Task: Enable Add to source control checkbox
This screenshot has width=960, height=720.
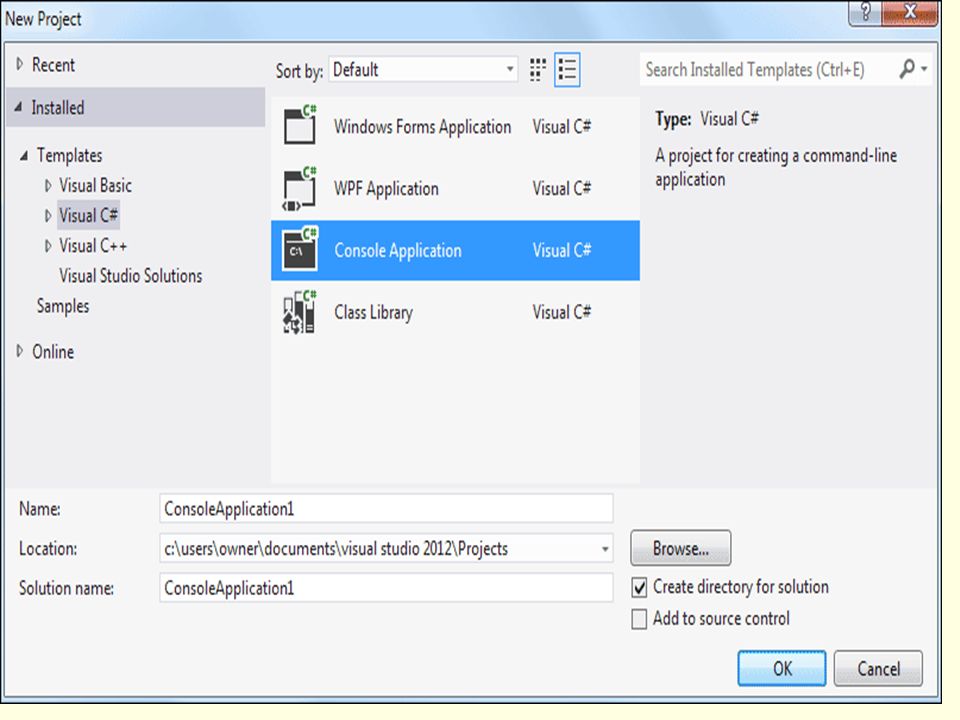Action: click(639, 619)
